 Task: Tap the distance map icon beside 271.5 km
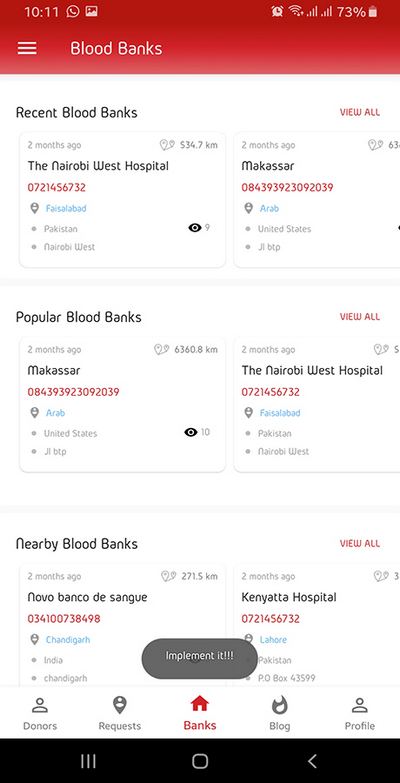pyautogui.click(x=168, y=576)
